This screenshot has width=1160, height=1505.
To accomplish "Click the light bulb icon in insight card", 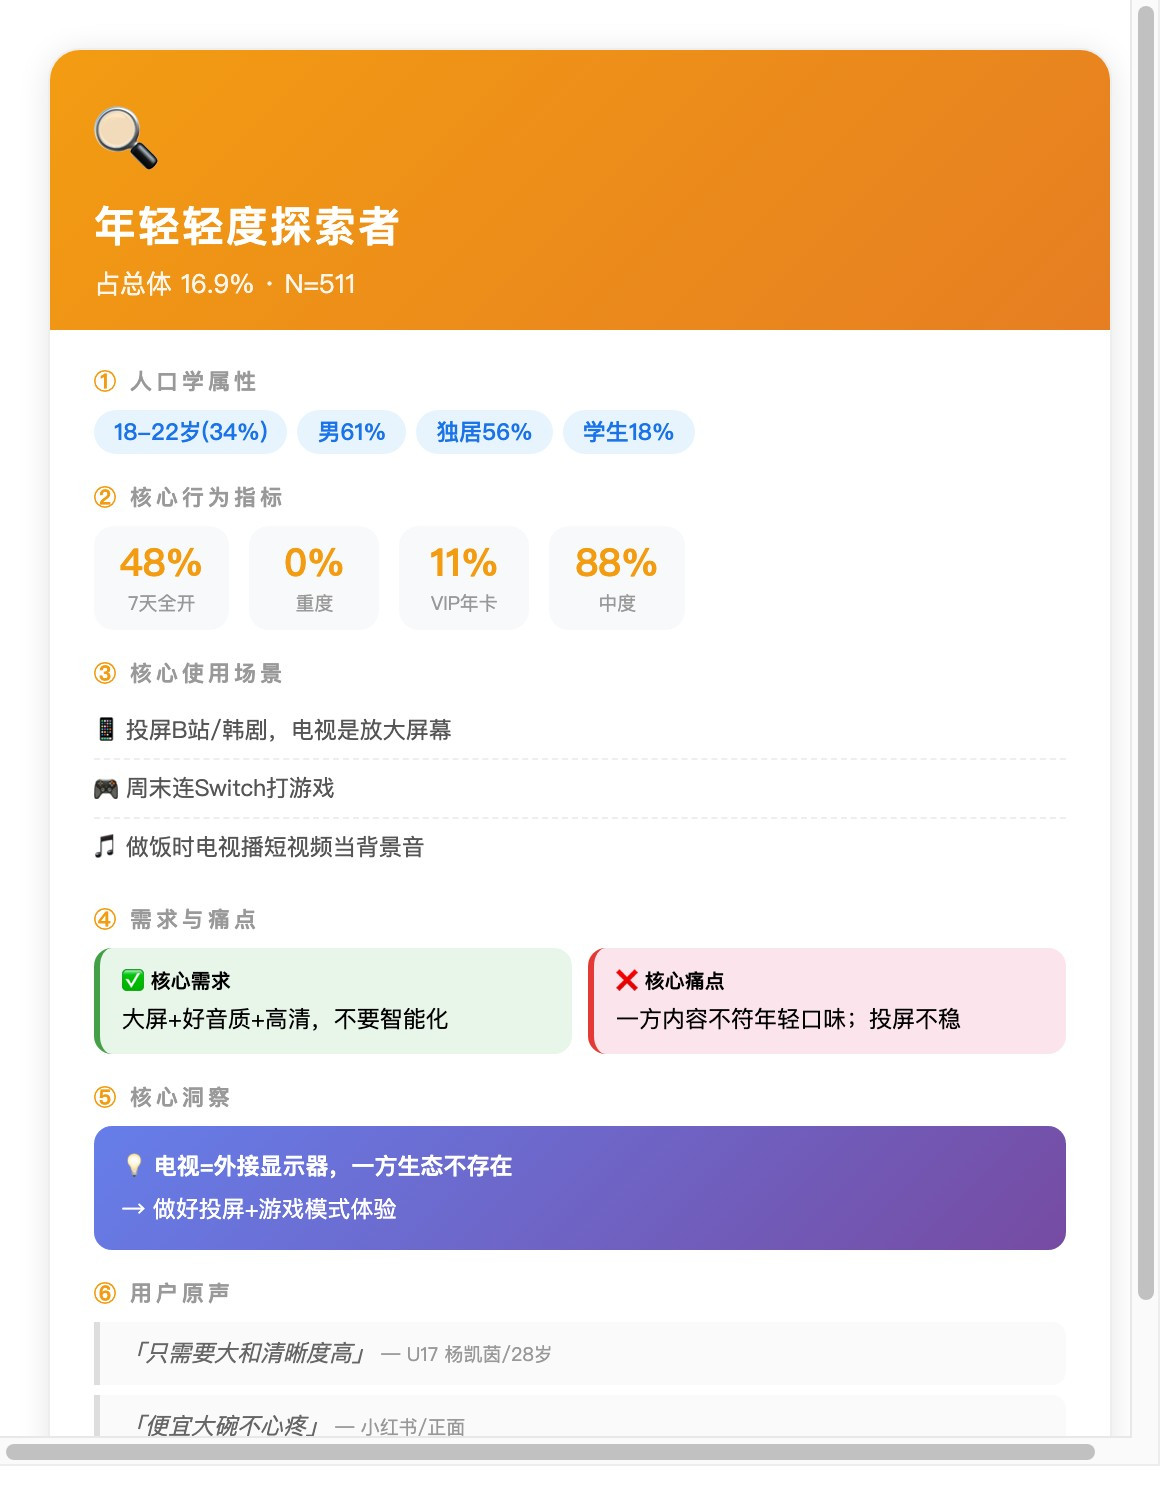I will [134, 1165].
